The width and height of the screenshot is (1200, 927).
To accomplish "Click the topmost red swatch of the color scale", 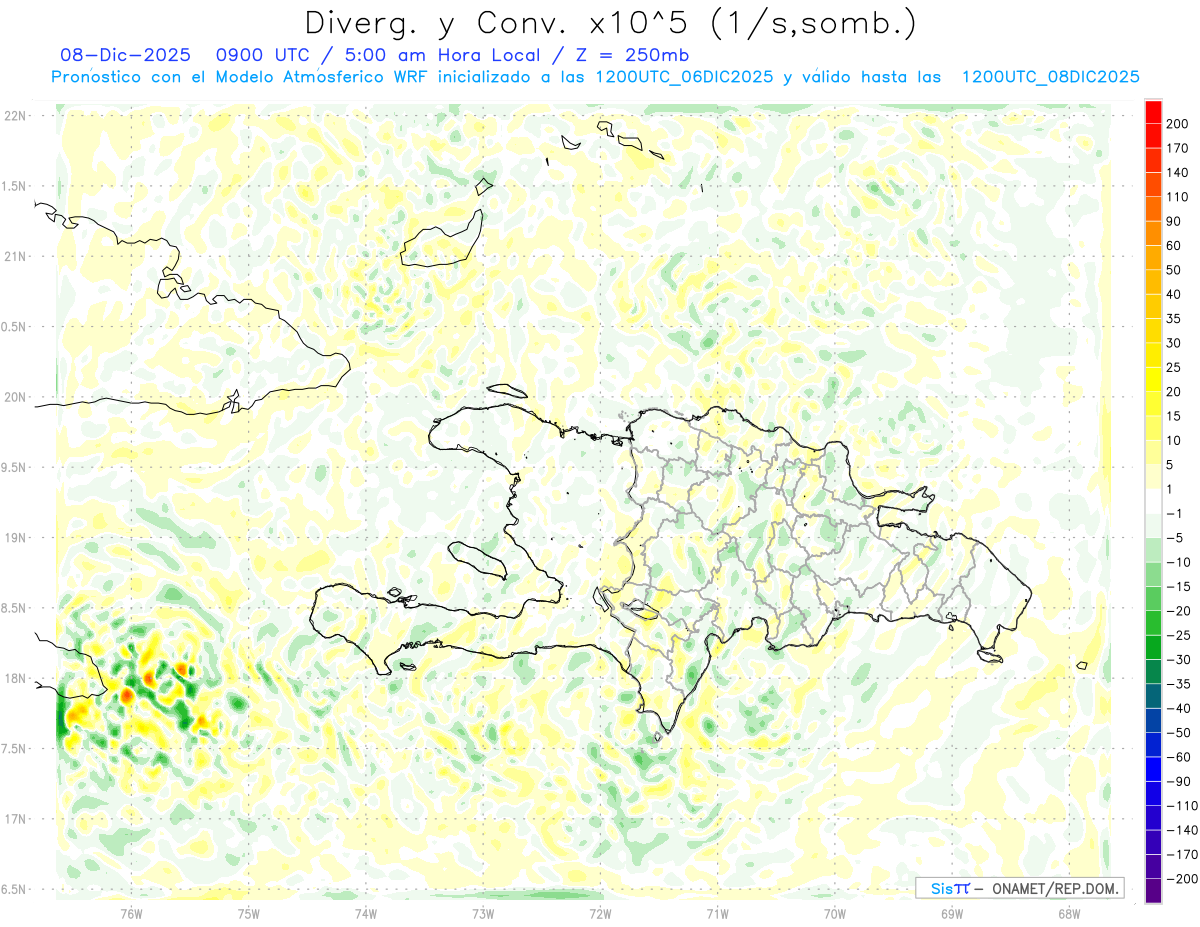I will [x=1153, y=112].
